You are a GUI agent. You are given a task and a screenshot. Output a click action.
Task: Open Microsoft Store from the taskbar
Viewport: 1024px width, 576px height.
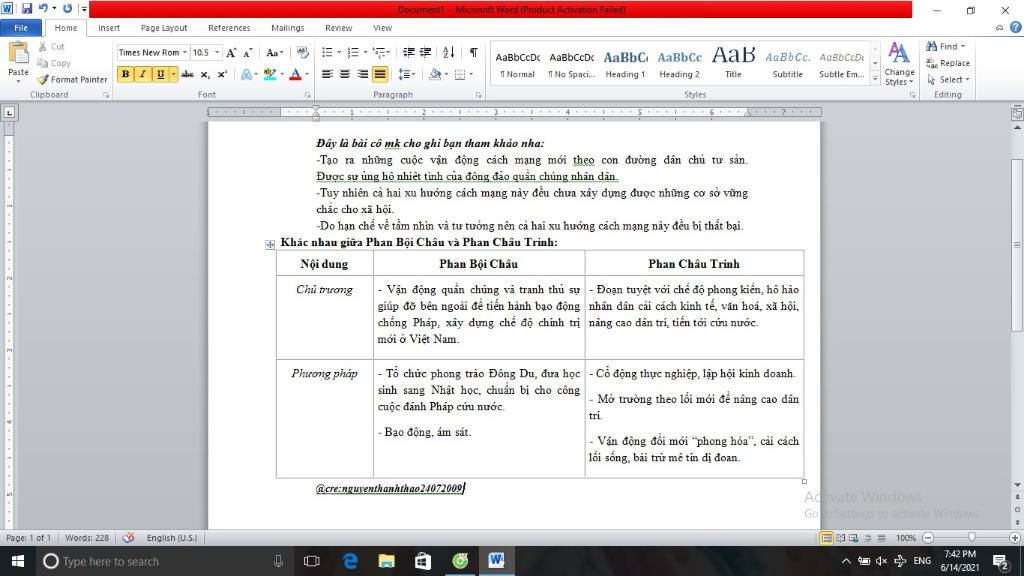(423, 561)
